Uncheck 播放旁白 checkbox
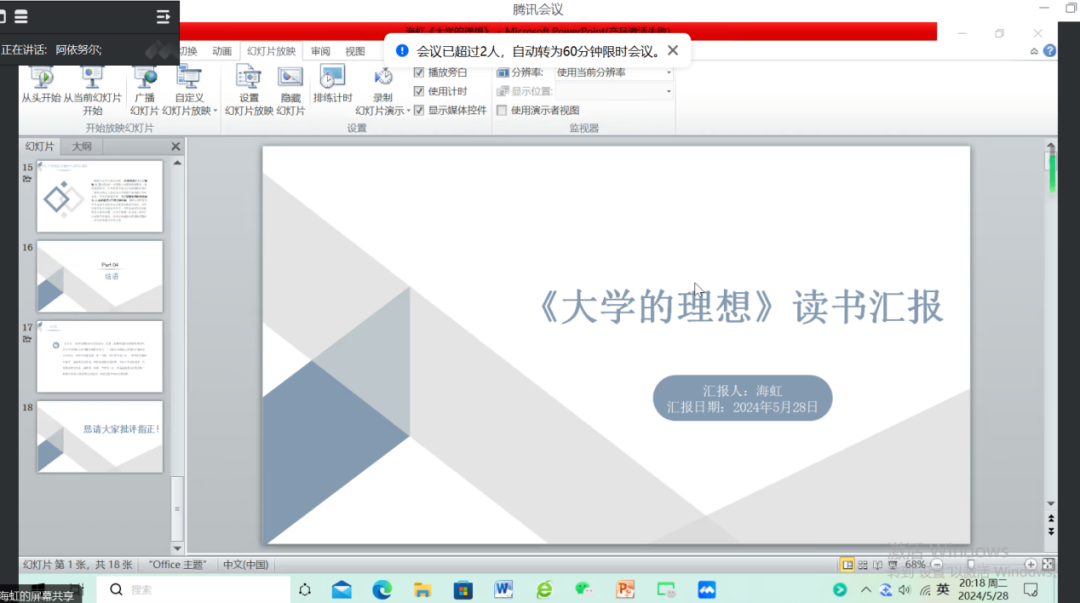The height and width of the screenshot is (603, 1080). pyautogui.click(x=419, y=73)
